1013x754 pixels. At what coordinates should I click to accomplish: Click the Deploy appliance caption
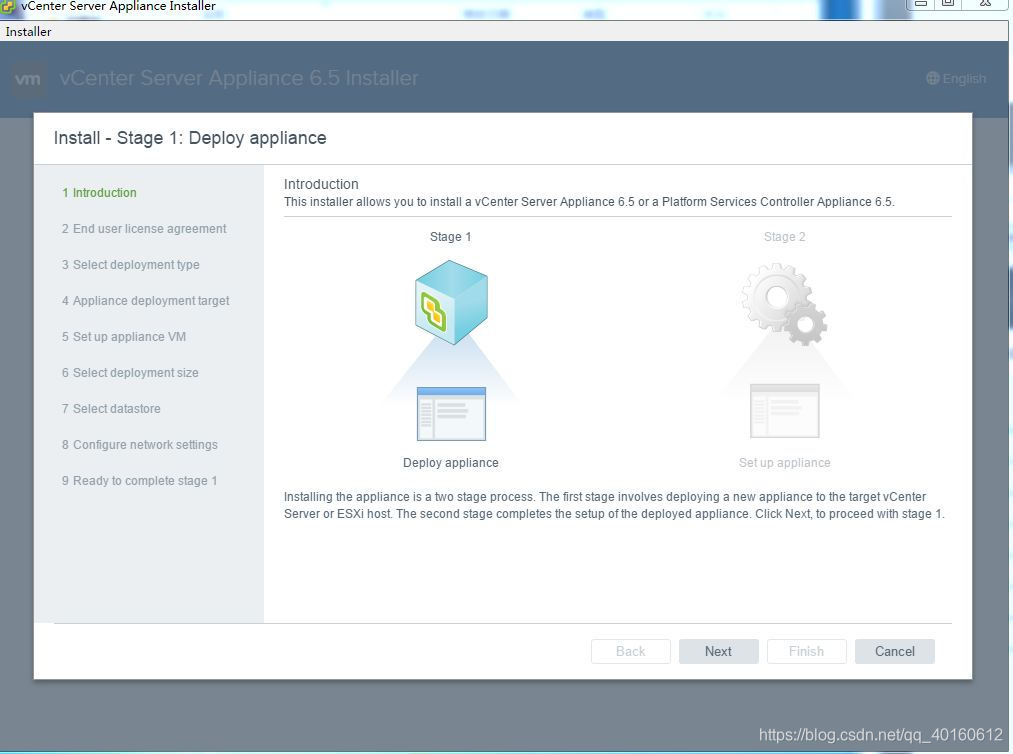(450, 463)
